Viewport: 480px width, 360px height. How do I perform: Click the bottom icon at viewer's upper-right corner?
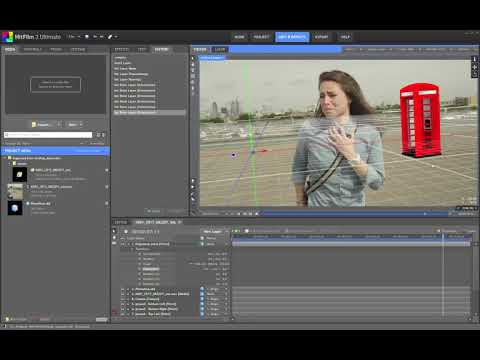[x=475, y=74]
